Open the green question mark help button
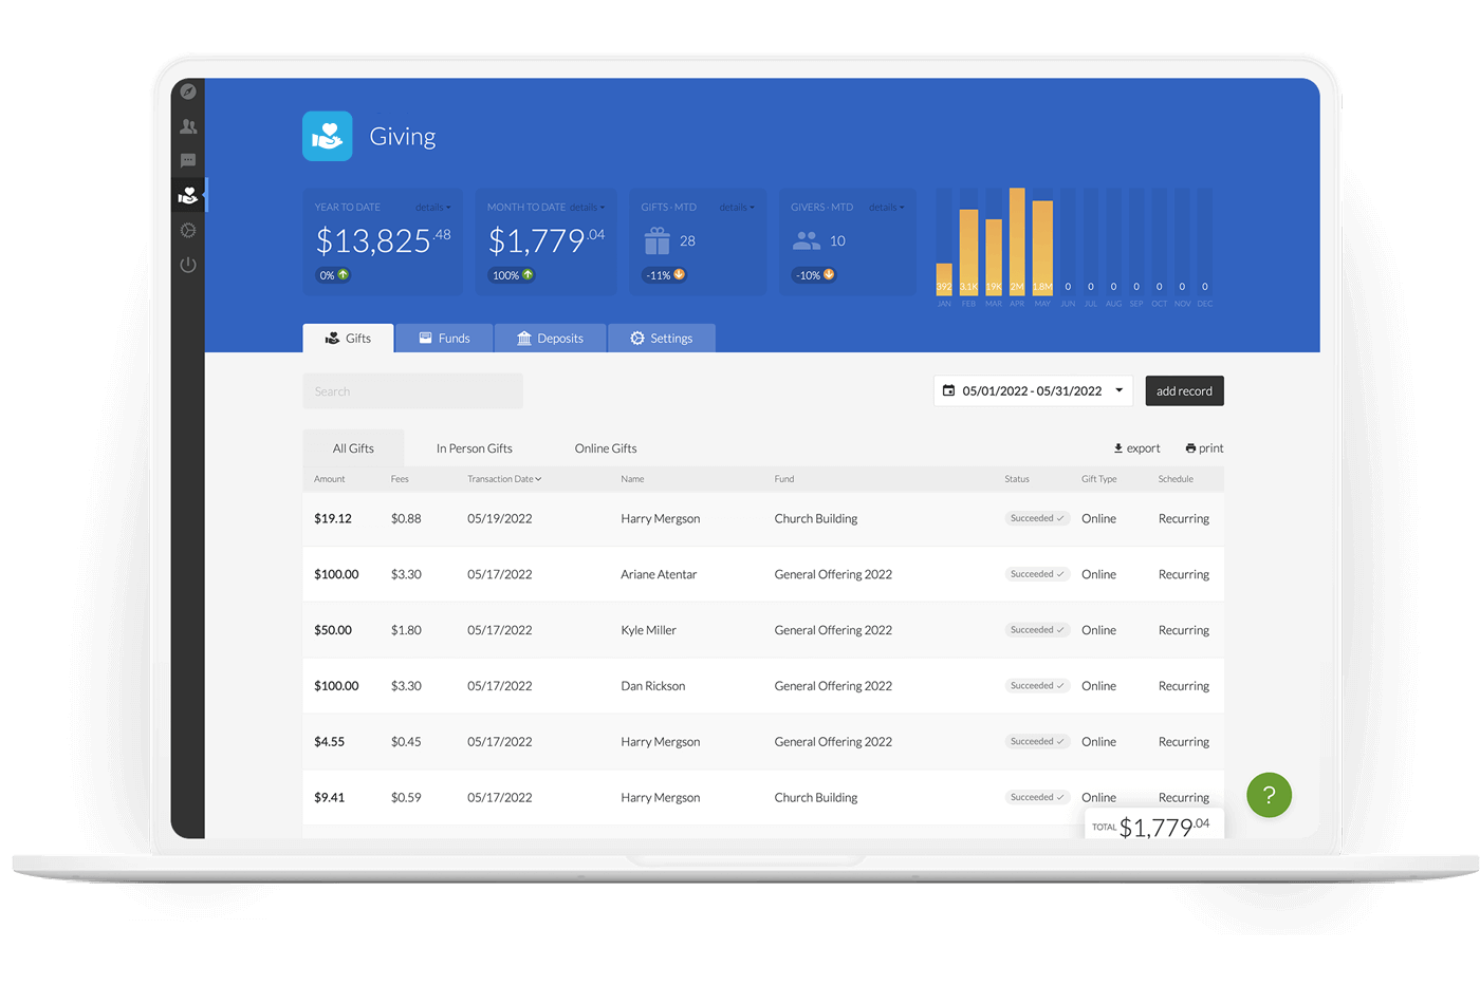 [x=1268, y=795]
